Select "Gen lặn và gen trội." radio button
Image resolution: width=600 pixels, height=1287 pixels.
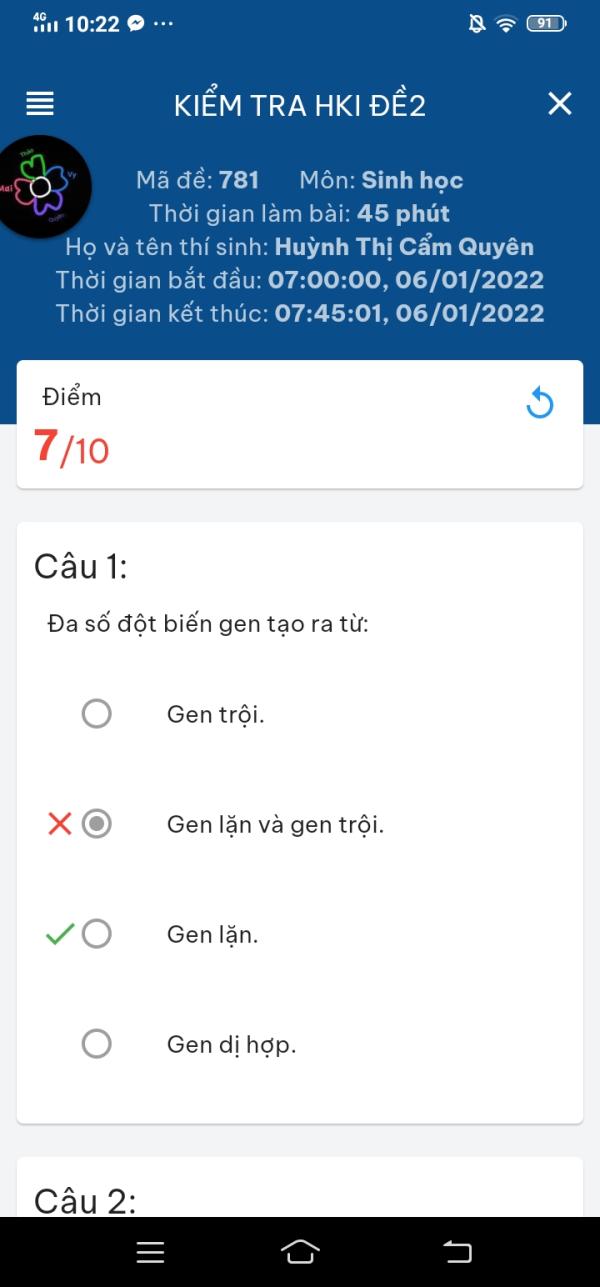point(97,824)
